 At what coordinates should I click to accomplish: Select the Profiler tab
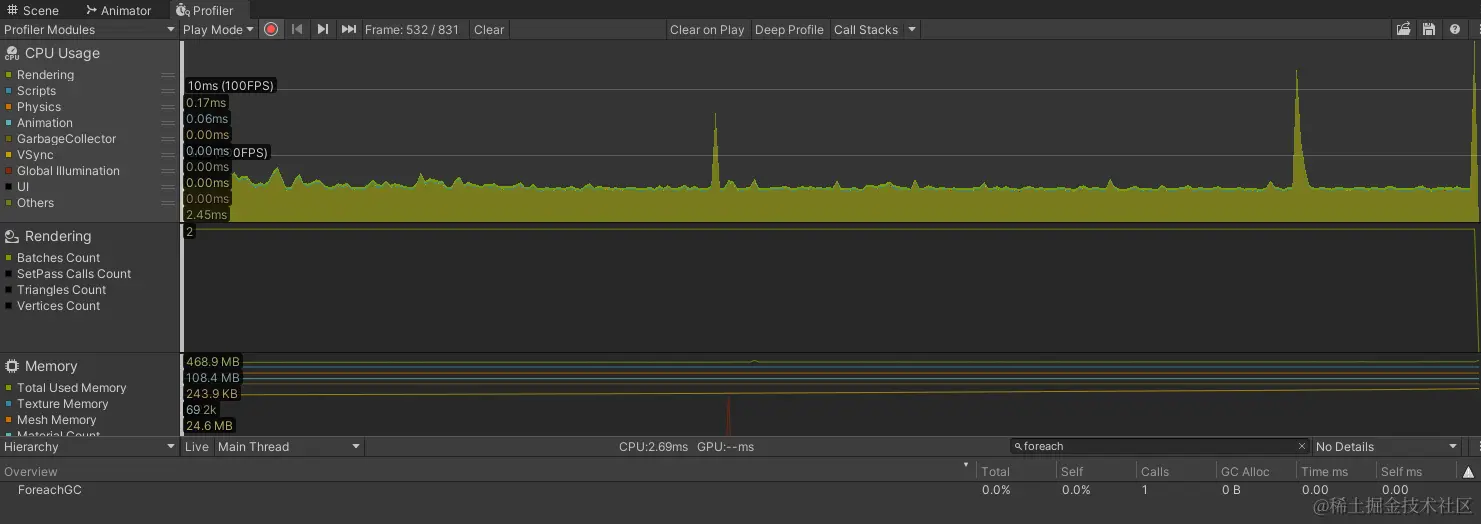tap(205, 10)
